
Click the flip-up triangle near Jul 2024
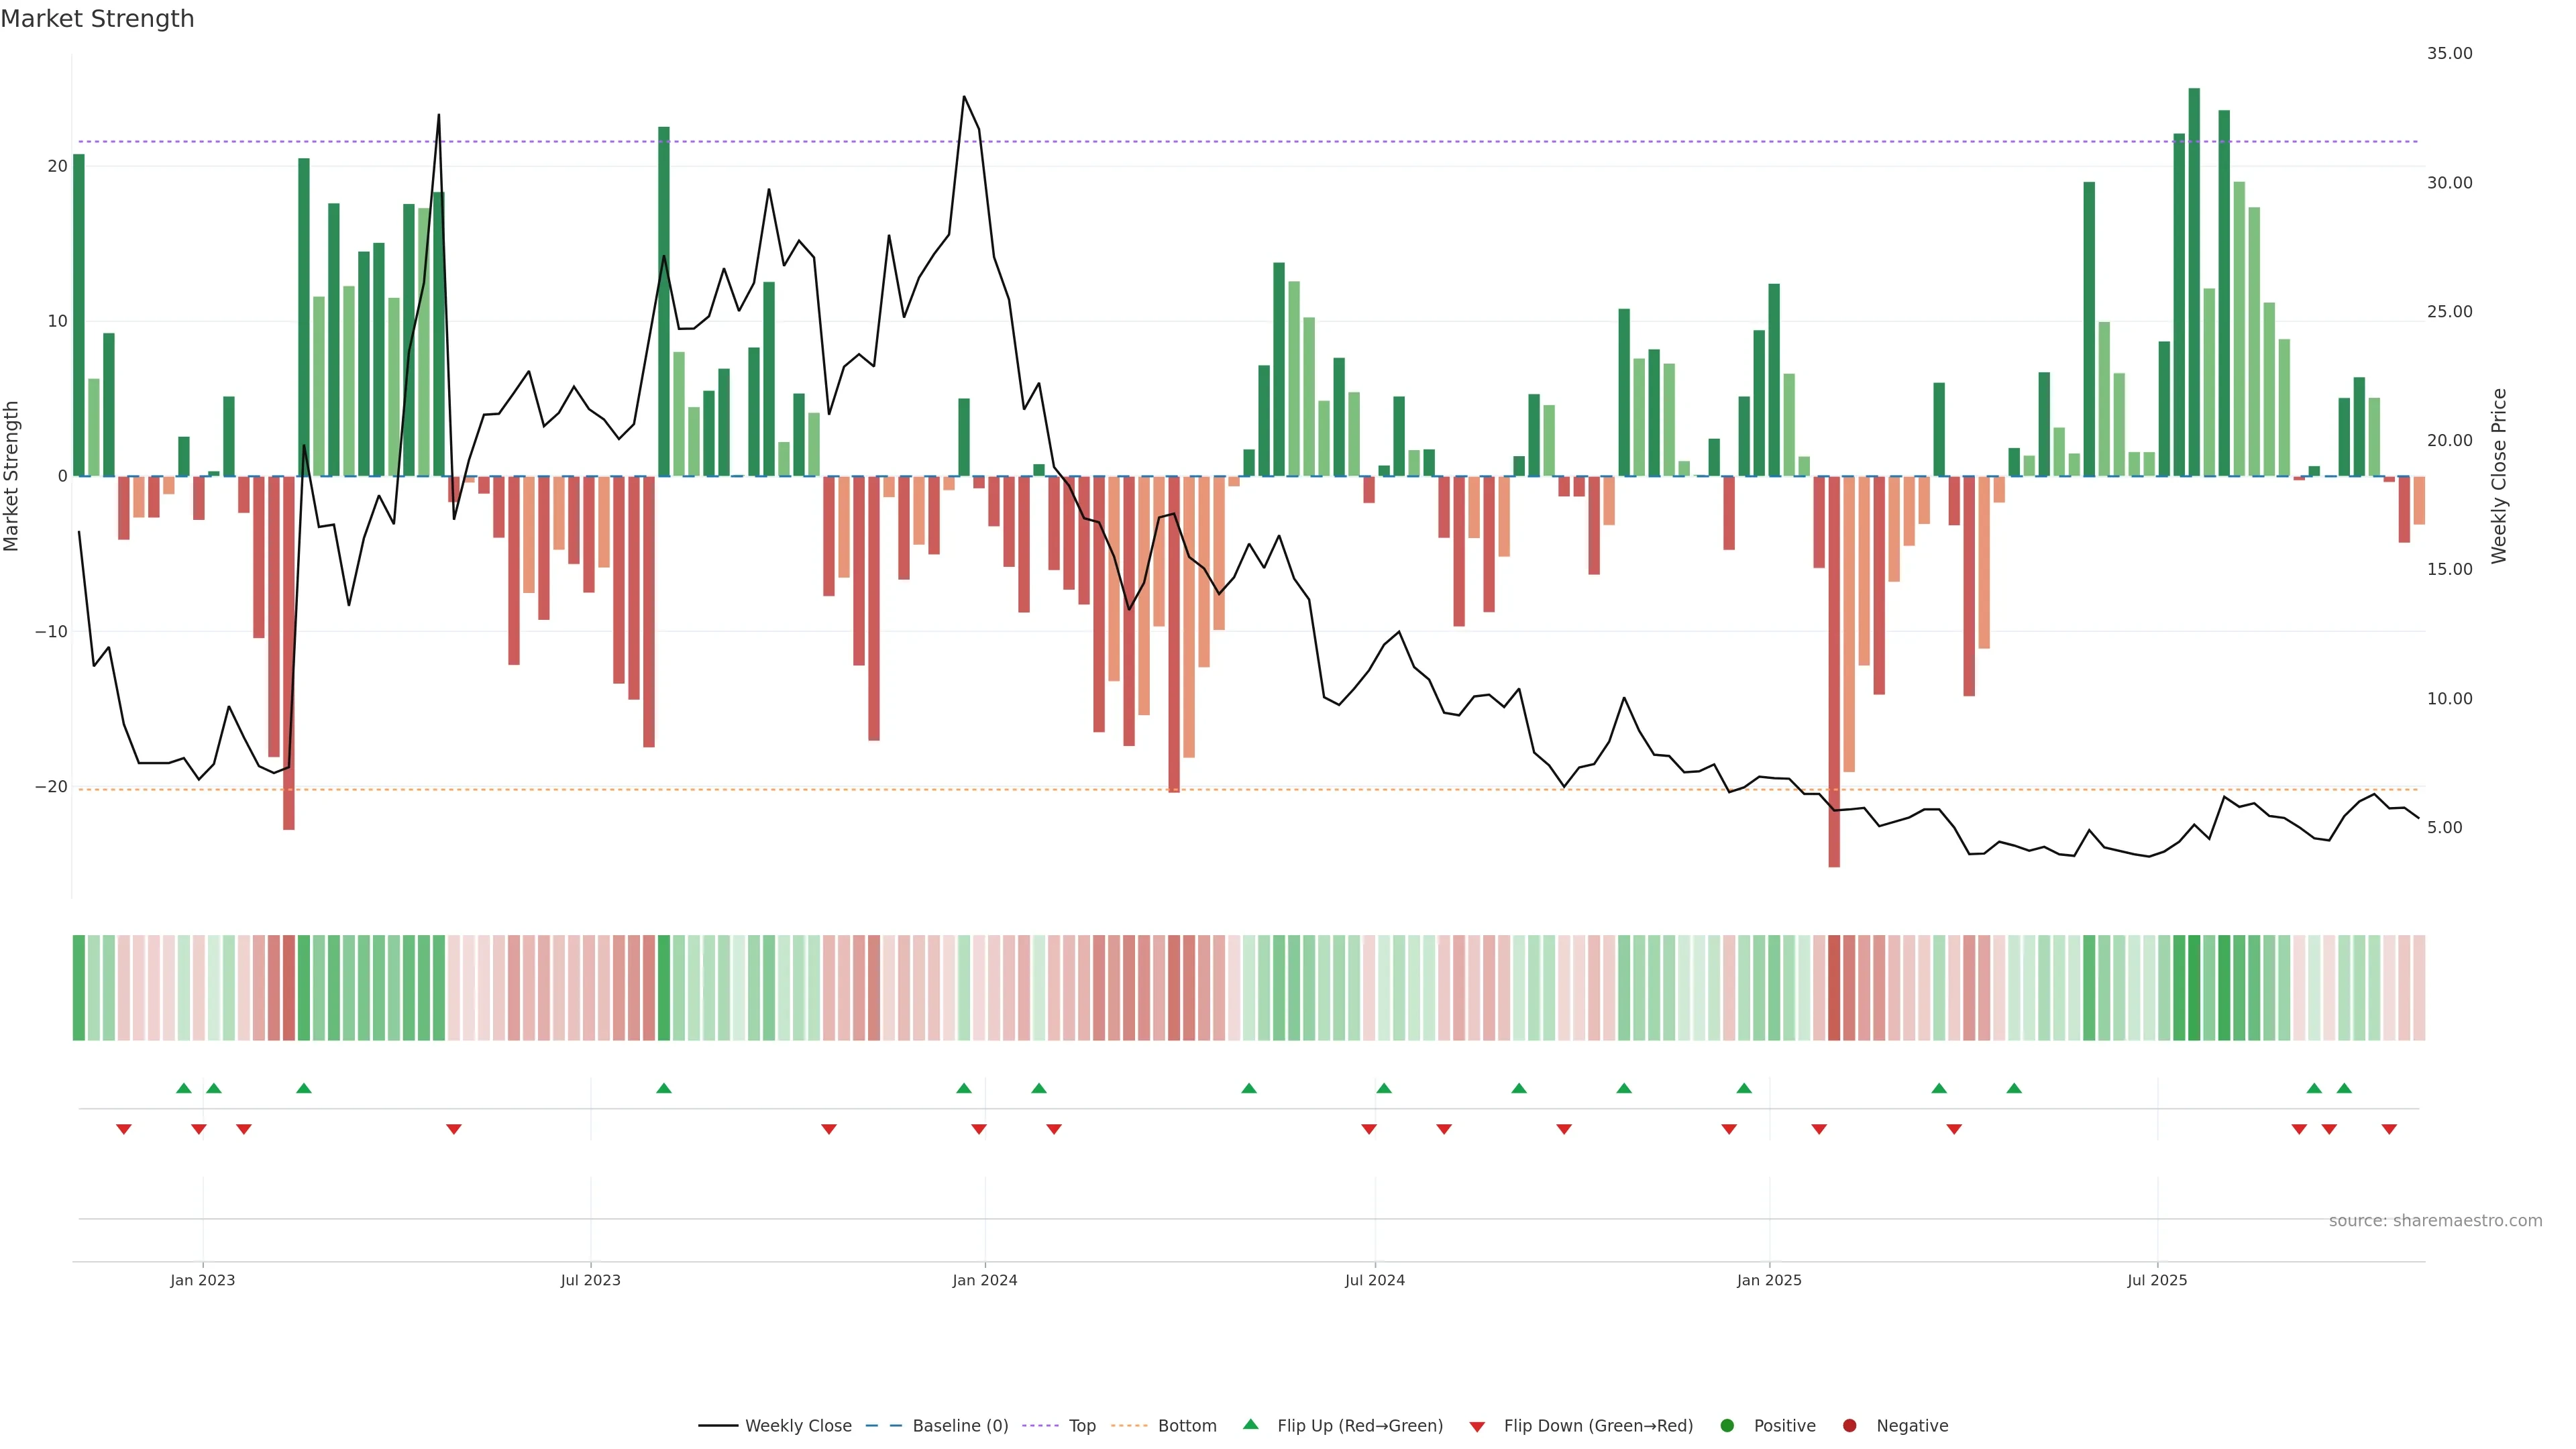point(1384,1088)
